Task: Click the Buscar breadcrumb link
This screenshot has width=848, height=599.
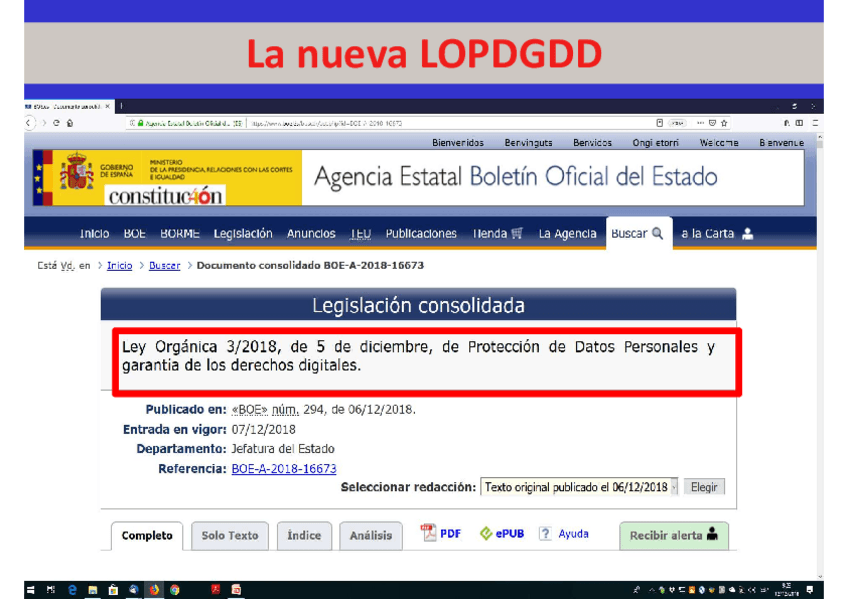Action: click(164, 265)
